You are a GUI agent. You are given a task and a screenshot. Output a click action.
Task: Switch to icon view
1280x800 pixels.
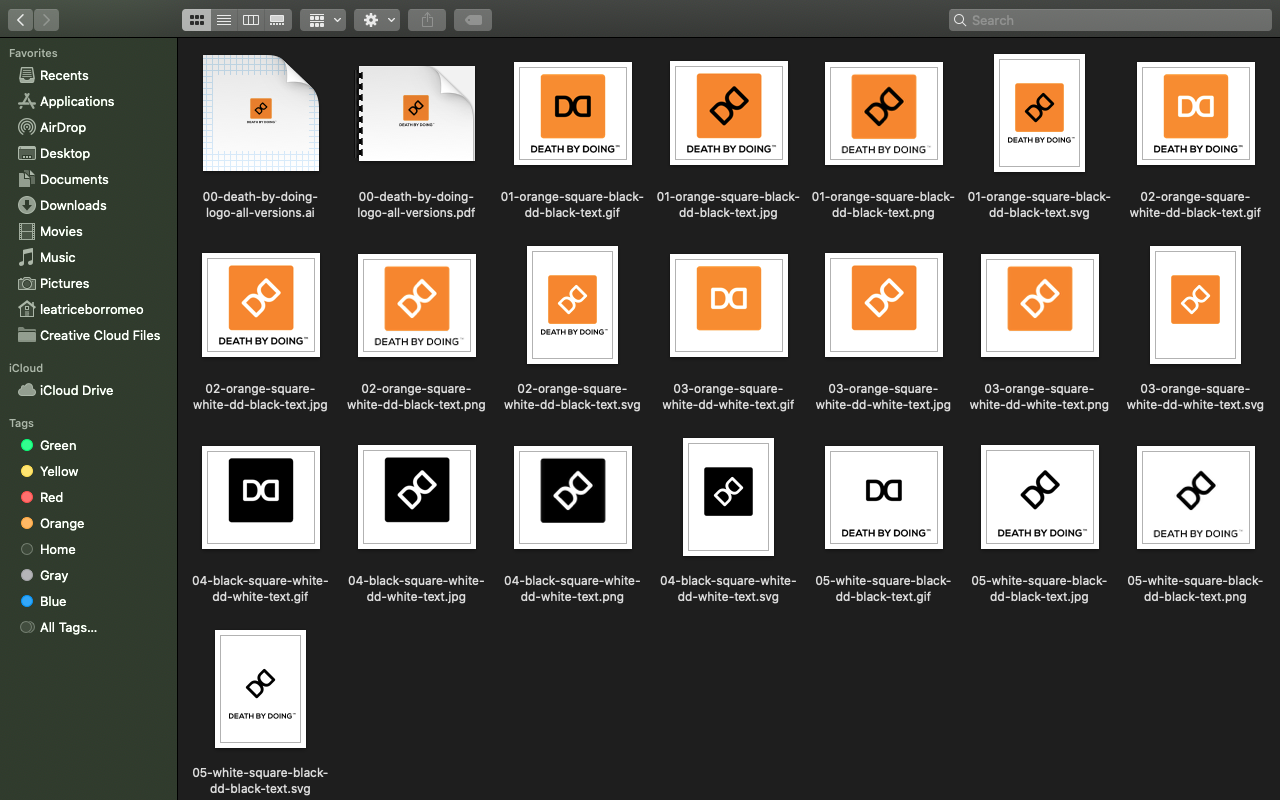pos(197,19)
